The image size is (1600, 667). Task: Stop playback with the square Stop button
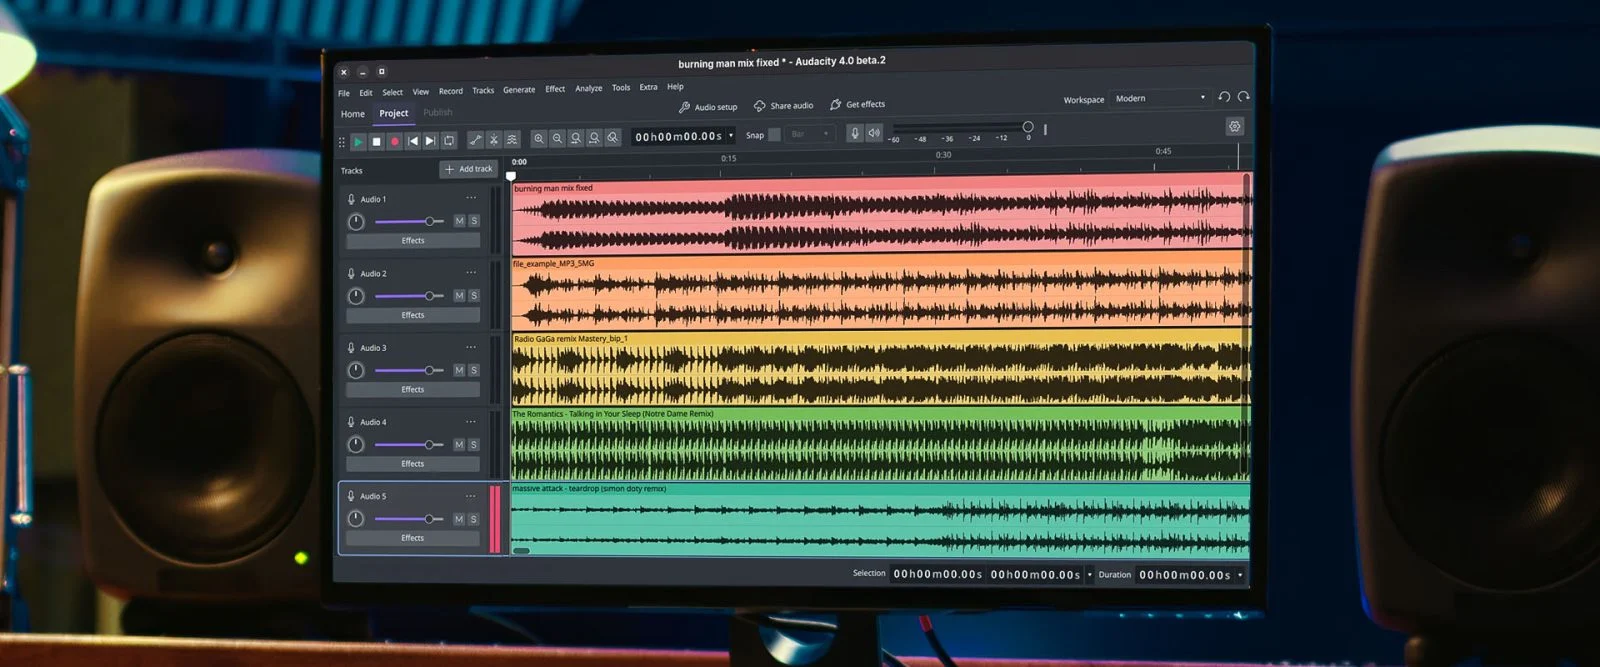tap(376, 142)
